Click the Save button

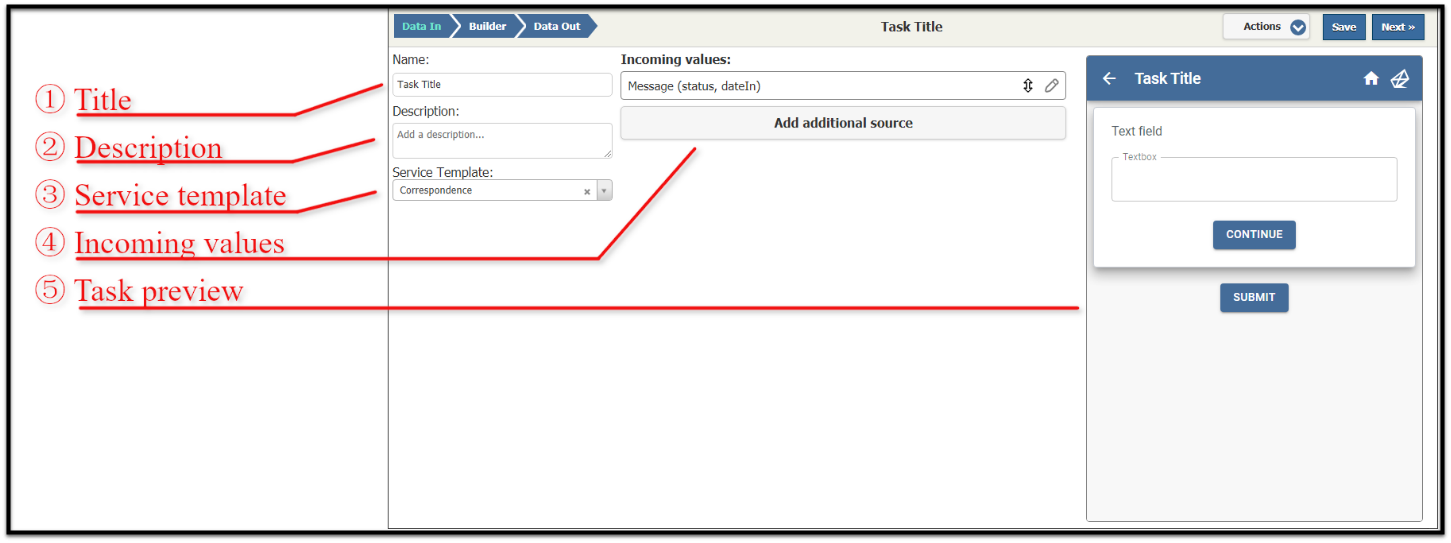1344,27
